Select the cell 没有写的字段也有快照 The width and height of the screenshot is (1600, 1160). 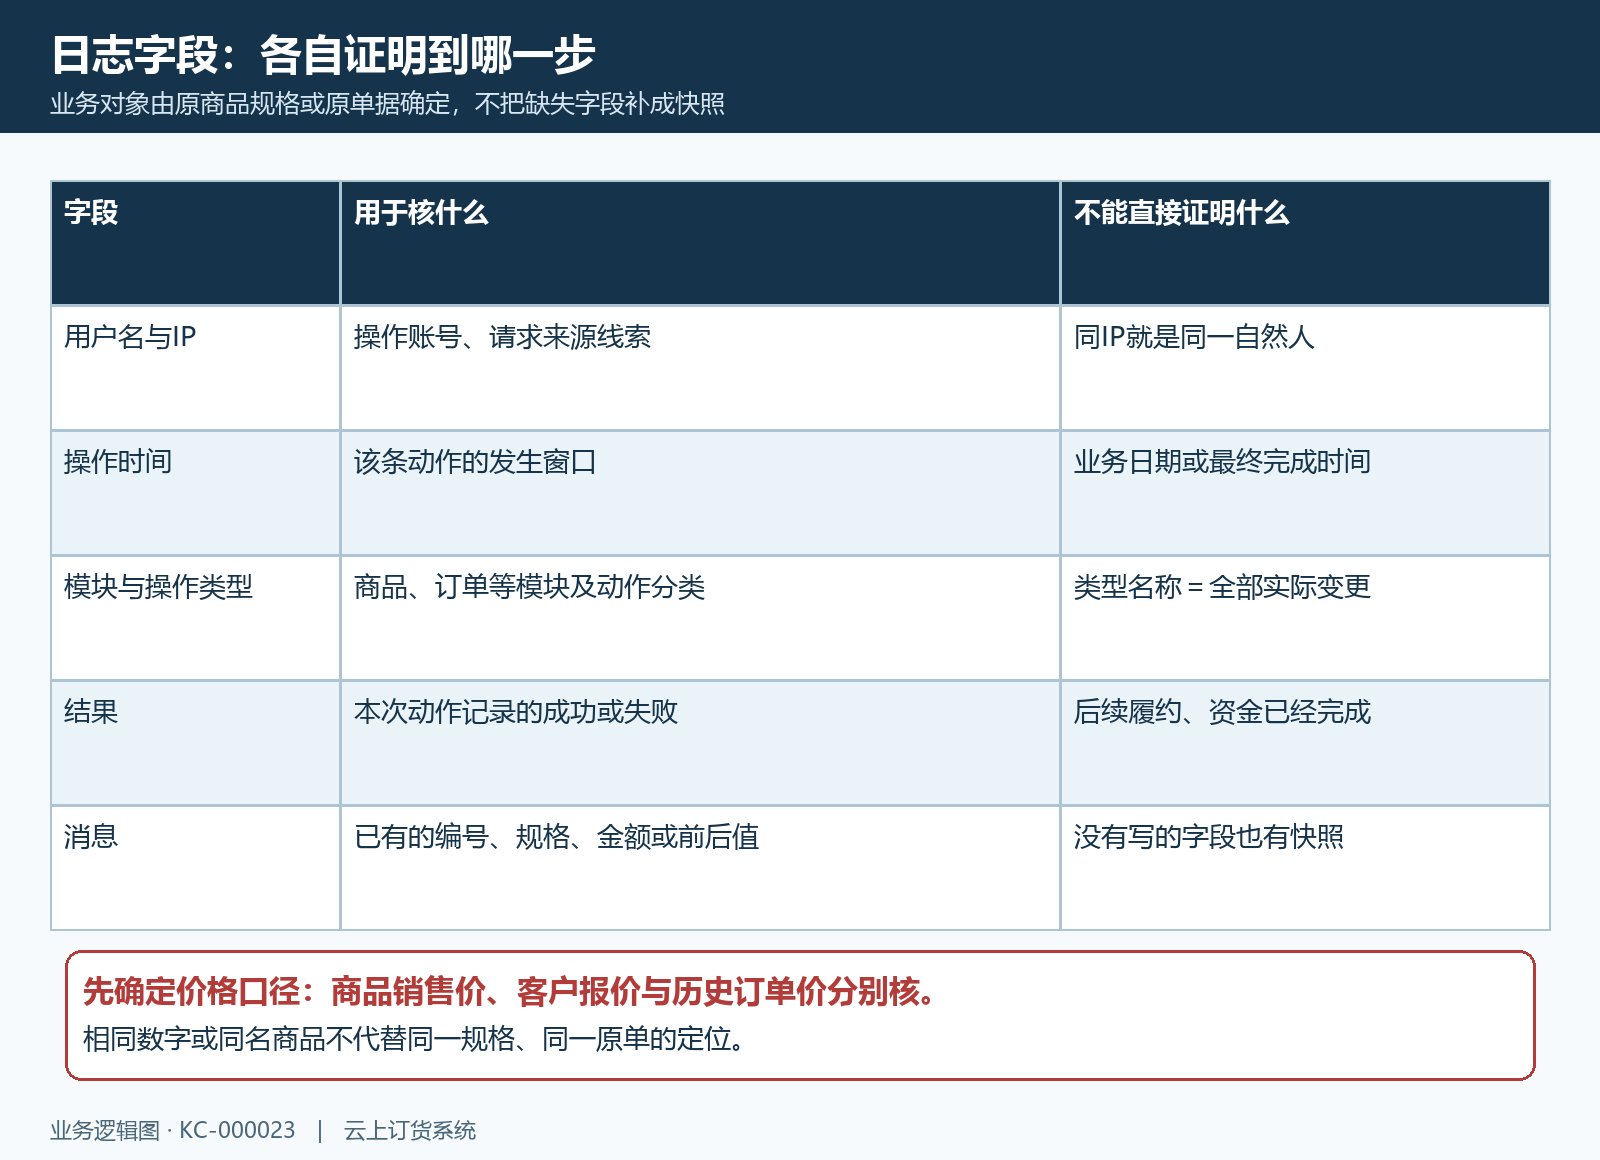(1305, 868)
